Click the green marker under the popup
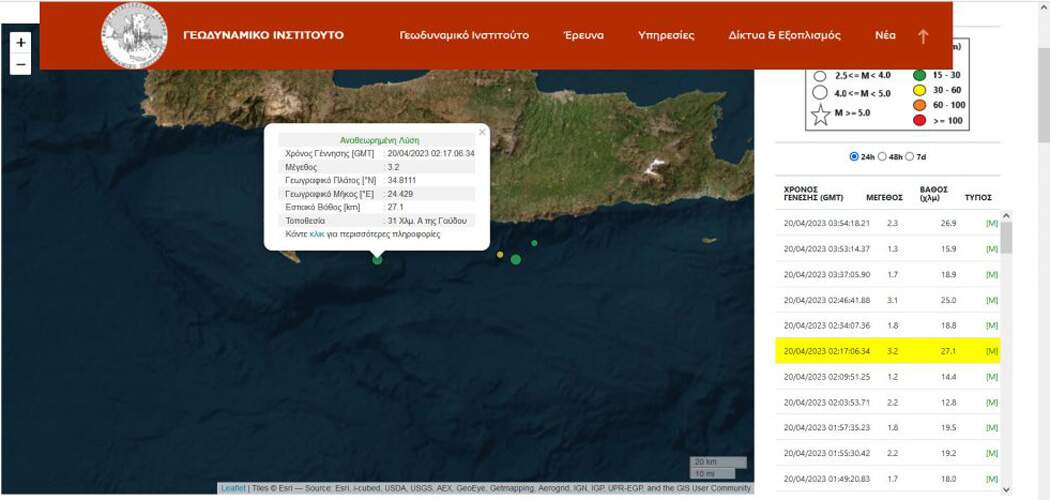The height and width of the screenshot is (500, 1050). click(377, 260)
